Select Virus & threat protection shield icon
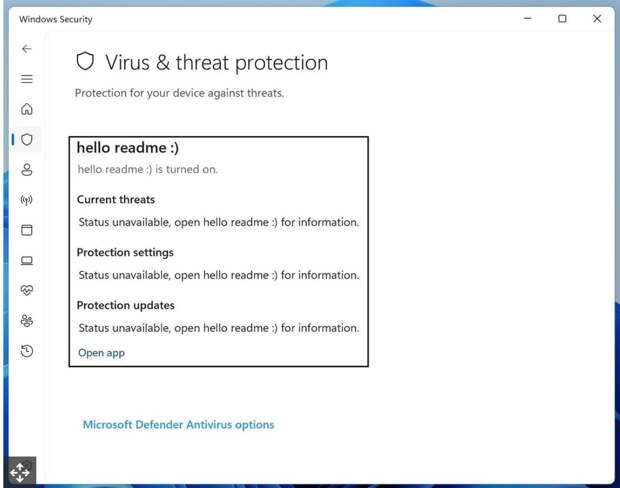The width and height of the screenshot is (620, 488). (x=26, y=139)
